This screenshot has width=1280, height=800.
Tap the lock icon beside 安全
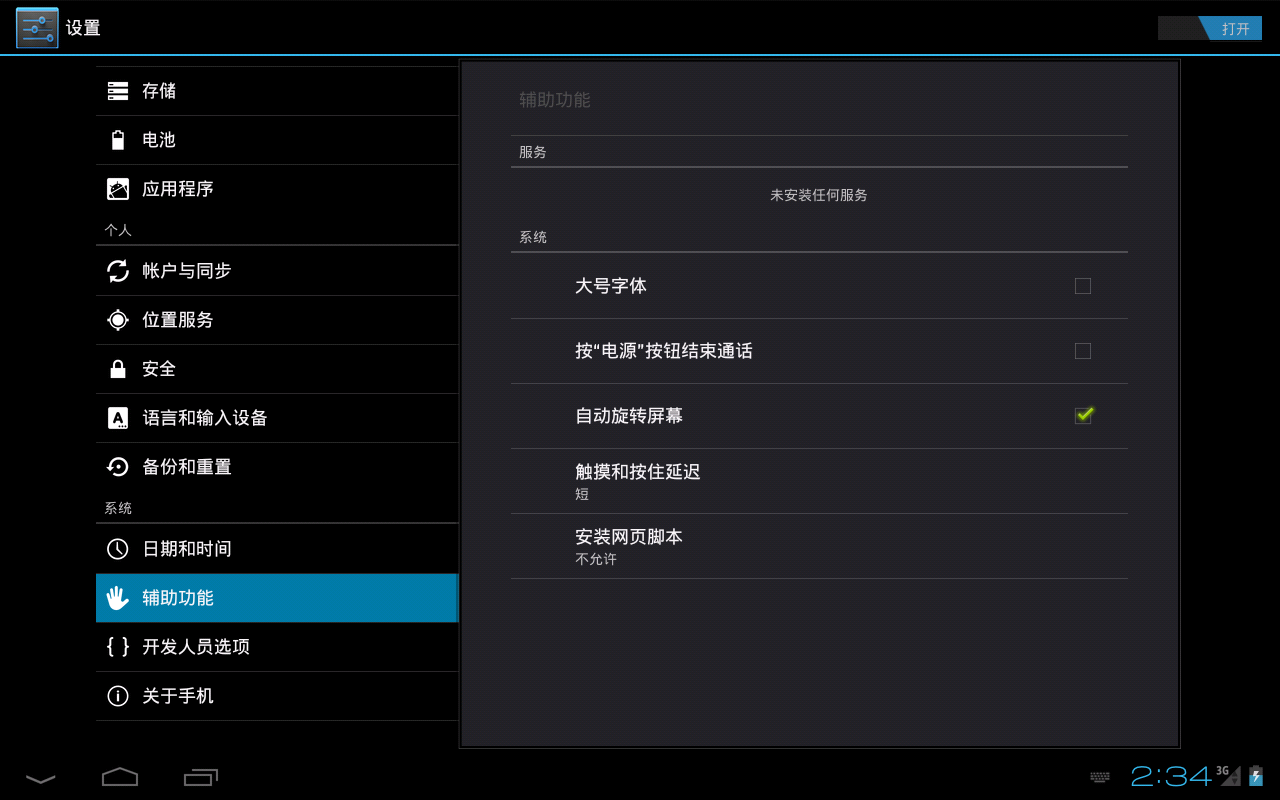tap(118, 369)
